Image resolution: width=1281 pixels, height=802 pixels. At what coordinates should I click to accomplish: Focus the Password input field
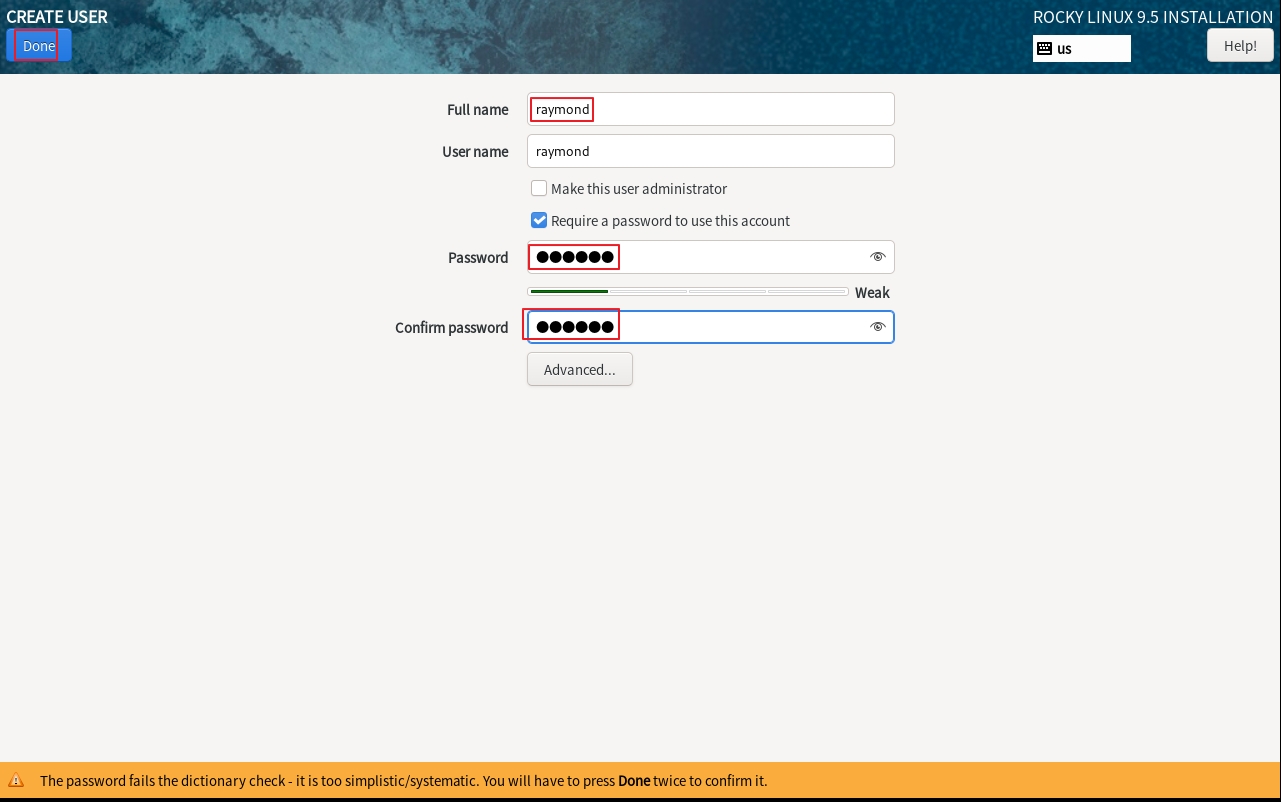tap(711, 257)
